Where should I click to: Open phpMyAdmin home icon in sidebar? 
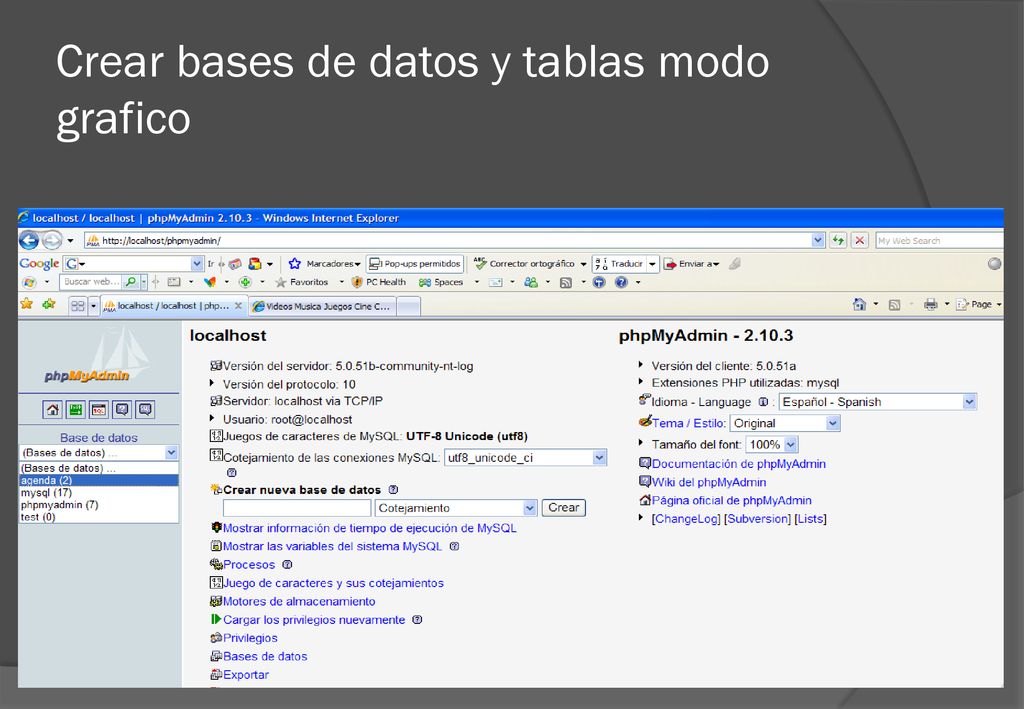(x=52, y=409)
